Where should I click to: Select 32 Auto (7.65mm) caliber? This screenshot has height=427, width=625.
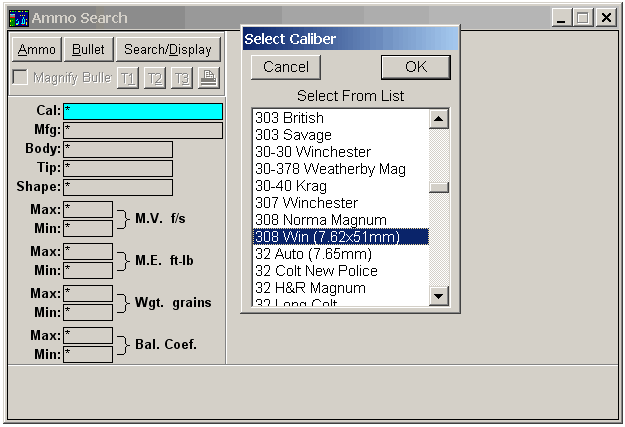(x=341, y=254)
